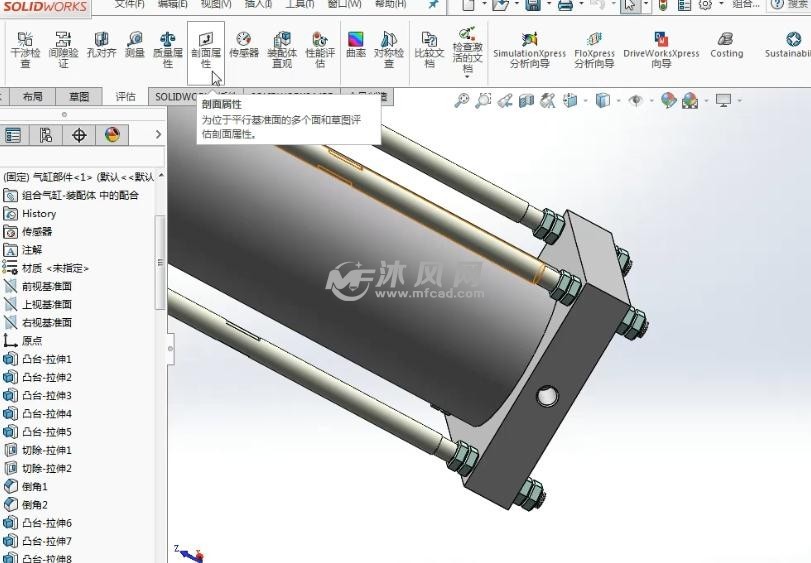
Task: Open DisplayManager tab
Action: [112, 135]
